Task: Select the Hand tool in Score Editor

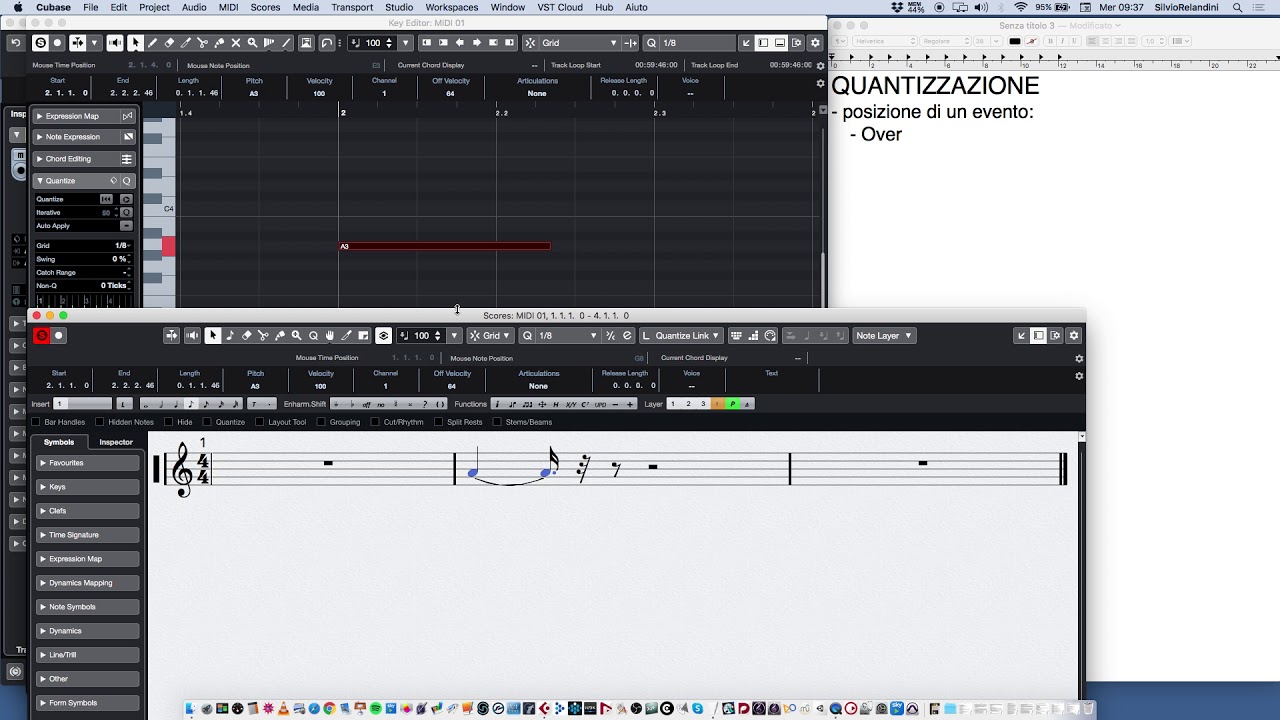Action: click(x=331, y=336)
